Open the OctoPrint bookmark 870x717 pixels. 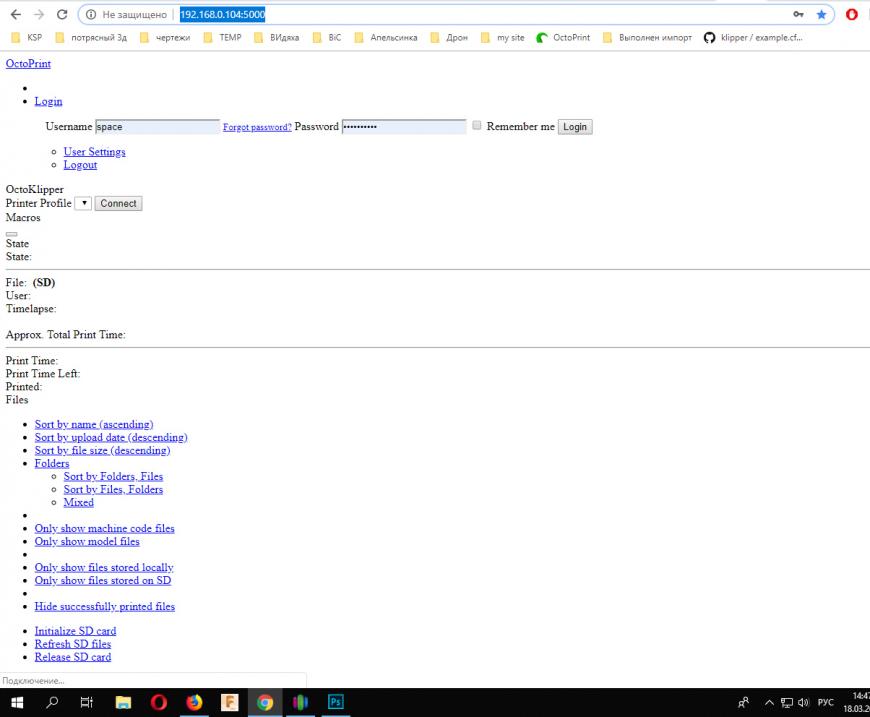[563, 37]
